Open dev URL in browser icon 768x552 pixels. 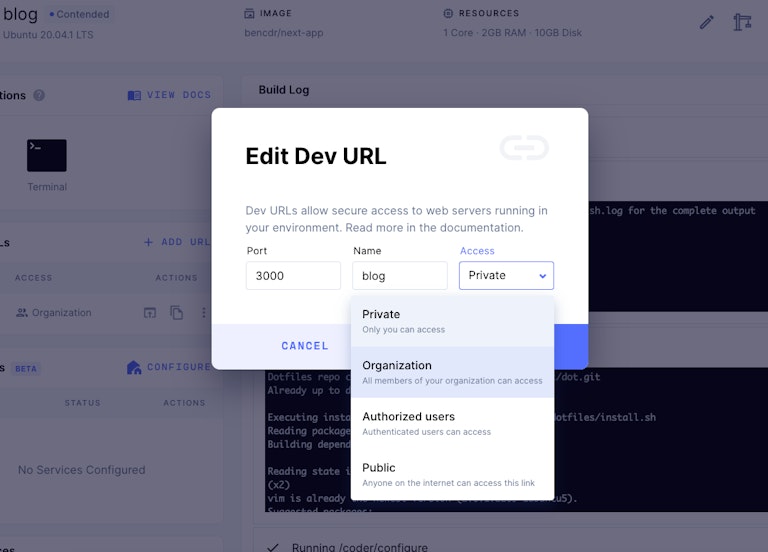pos(150,312)
